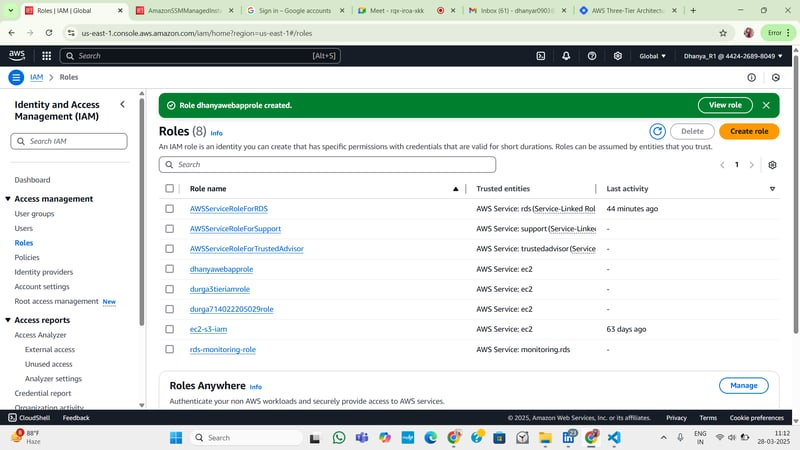
Task: Go back in browser history
Action: (x=12, y=33)
